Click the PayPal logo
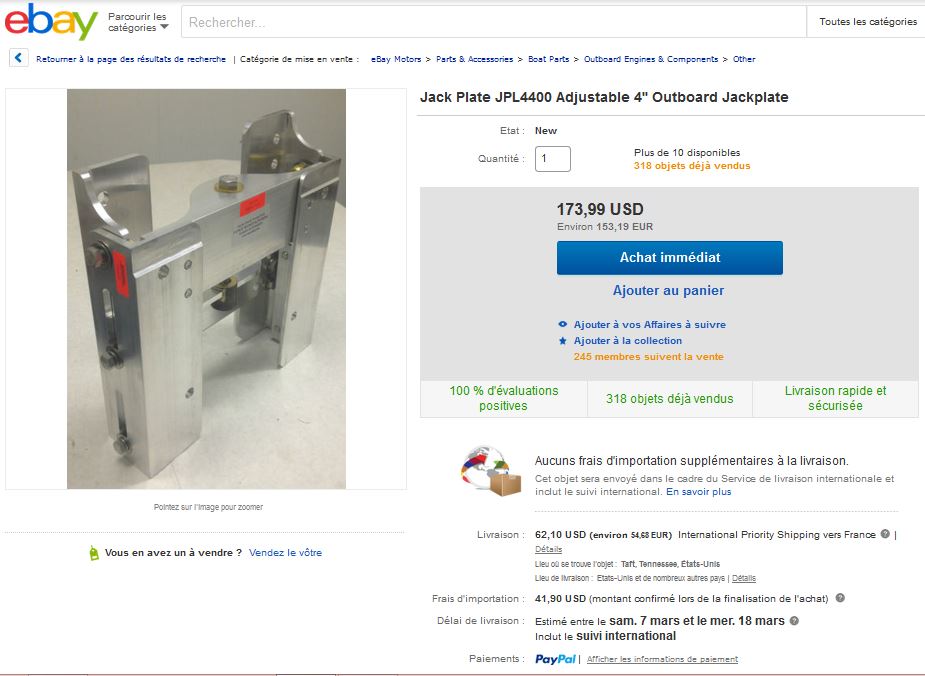 tap(555, 659)
